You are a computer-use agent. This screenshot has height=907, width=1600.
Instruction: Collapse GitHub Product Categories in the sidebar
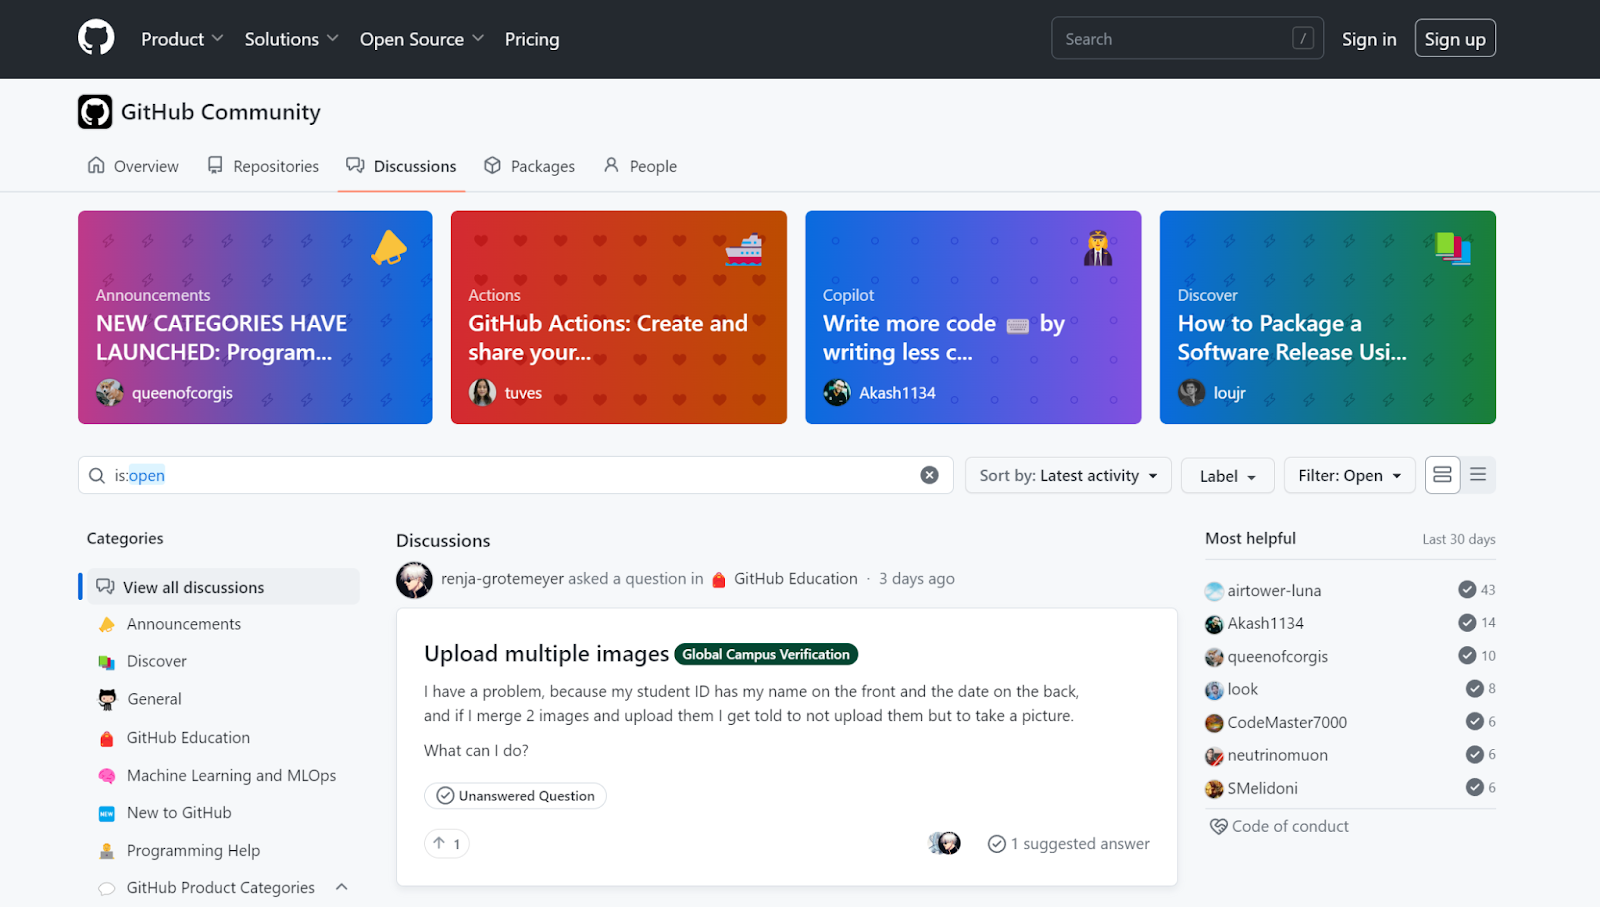341,886
